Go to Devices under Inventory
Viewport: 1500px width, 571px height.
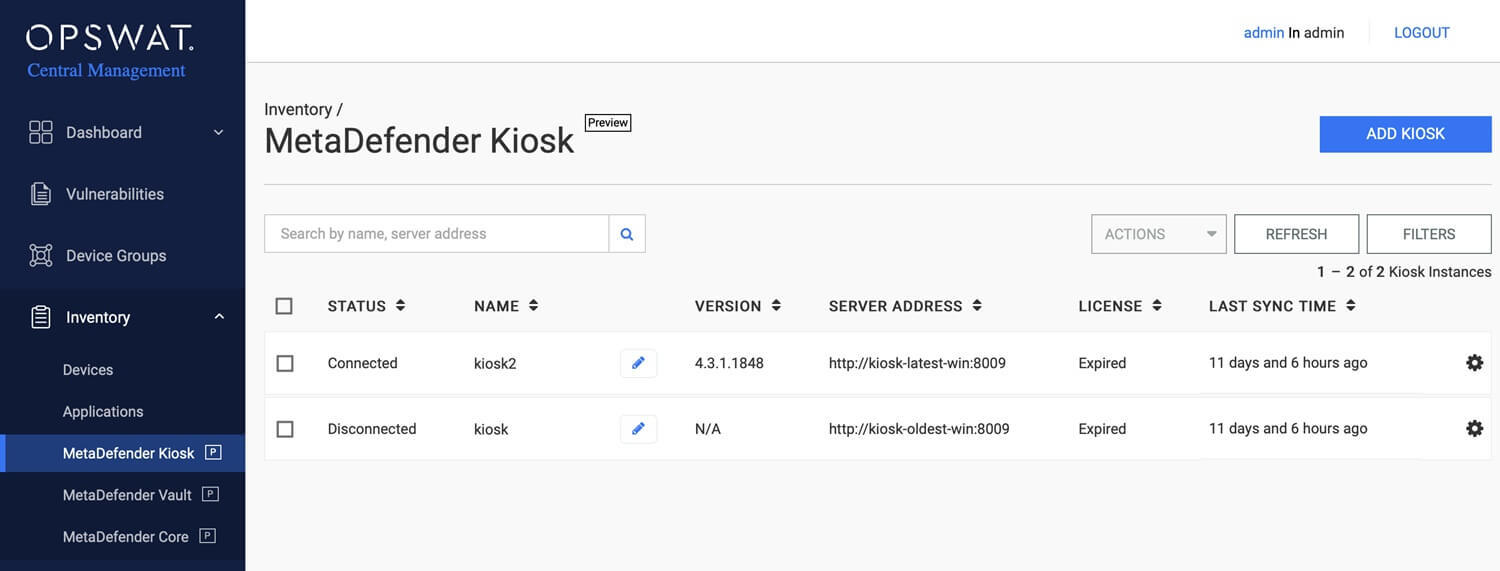(x=88, y=370)
